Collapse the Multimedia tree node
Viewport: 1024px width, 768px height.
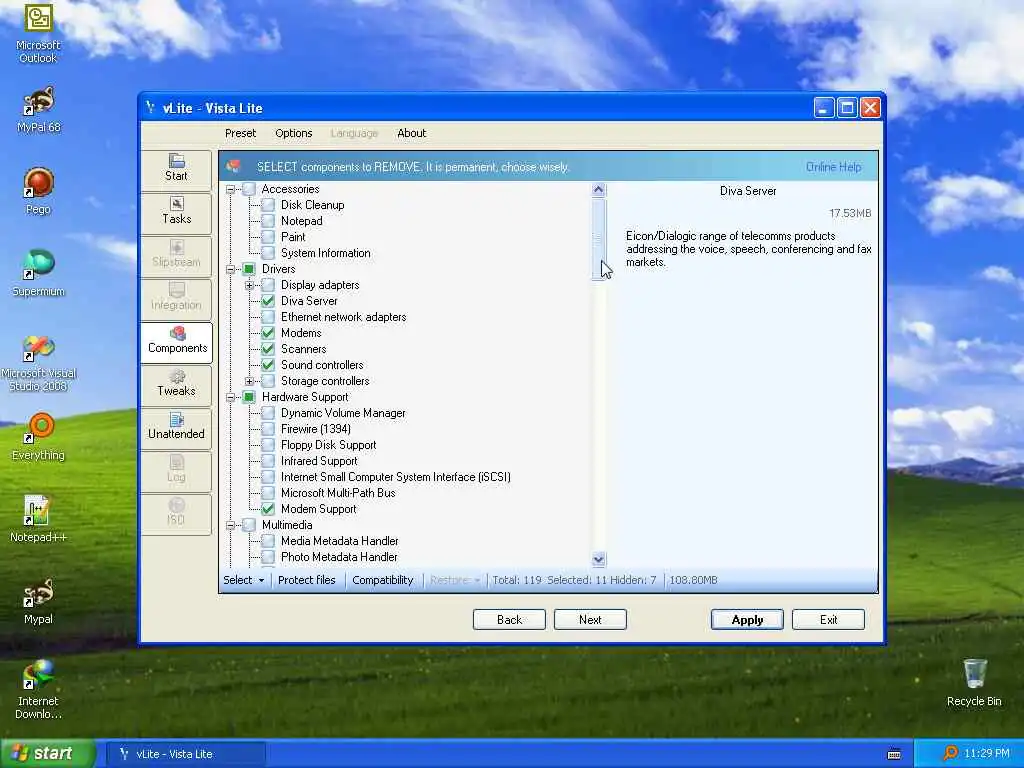point(230,525)
